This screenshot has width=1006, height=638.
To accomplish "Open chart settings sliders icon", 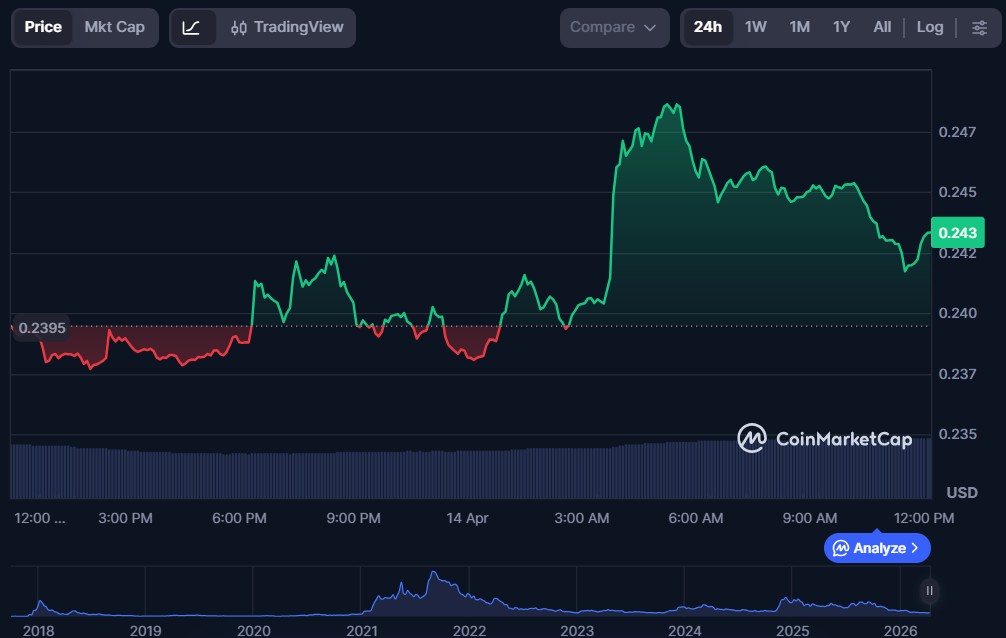I will click(x=979, y=28).
